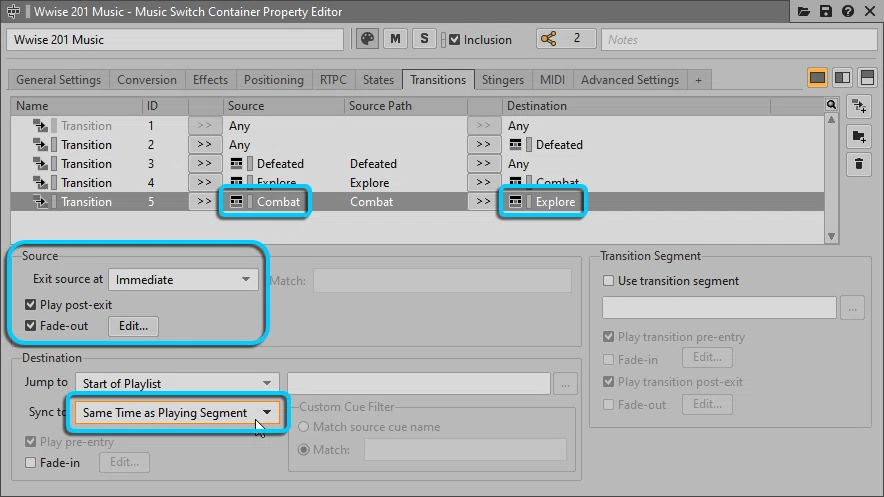The height and width of the screenshot is (497, 884).
Task: Click the Combat source path cell in row 5
Action: [x=371, y=202]
